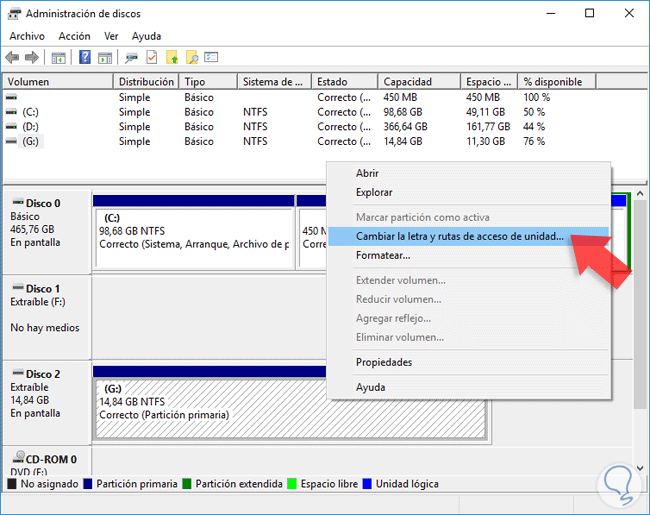Click the vertical scrollbar thumb in disk pane
650x515 pixels.
640,305
